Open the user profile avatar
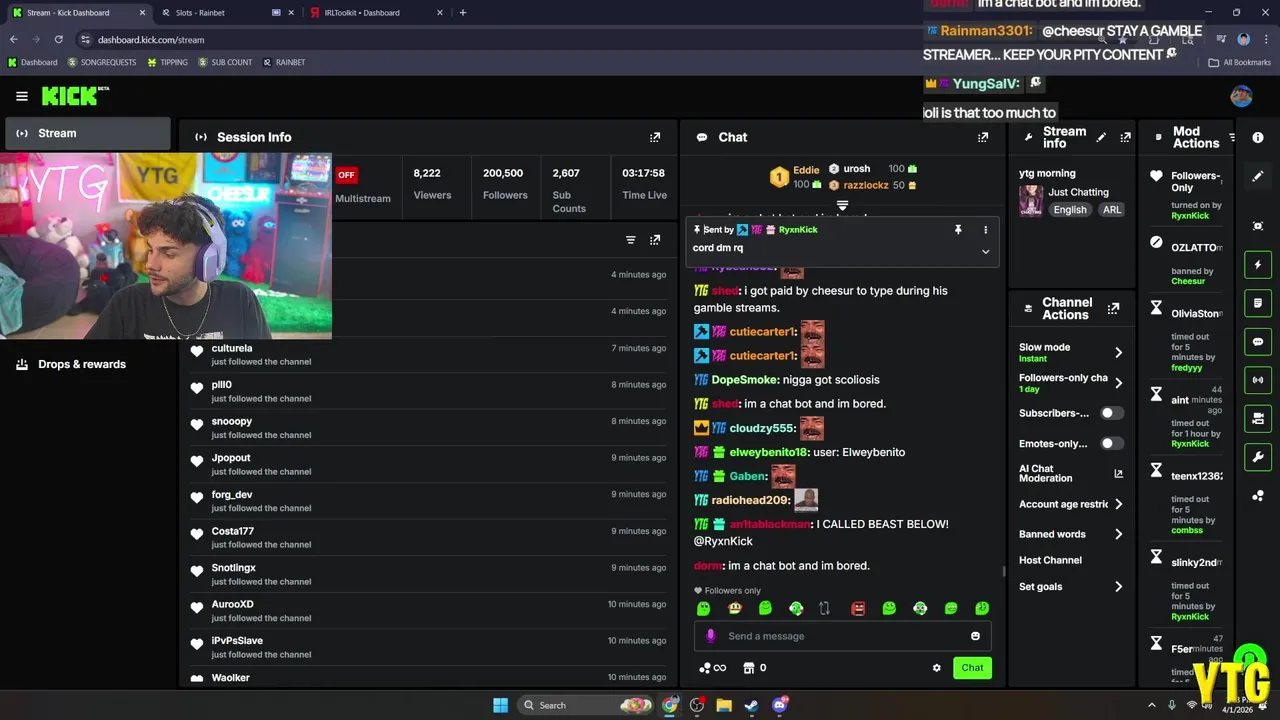 tap(1241, 96)
